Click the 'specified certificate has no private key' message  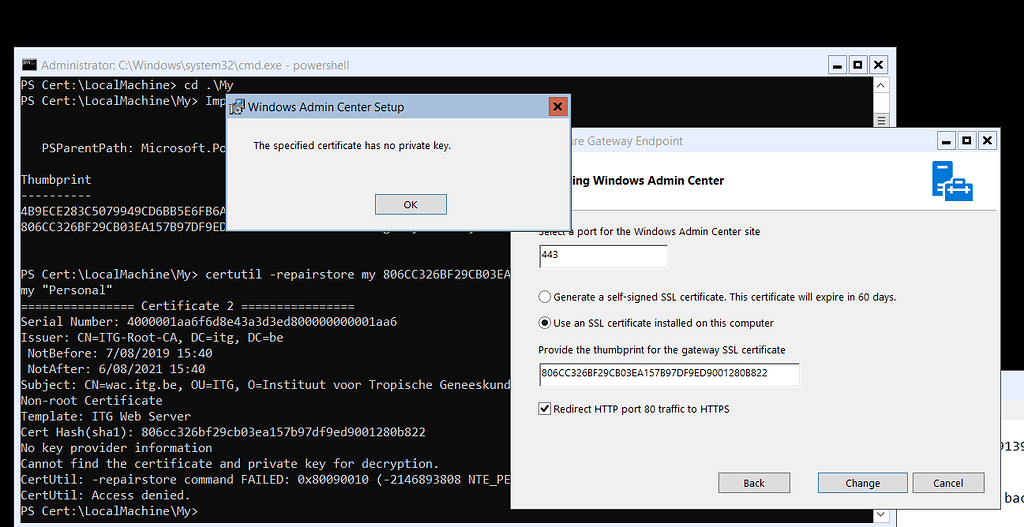tap(352, 146)
